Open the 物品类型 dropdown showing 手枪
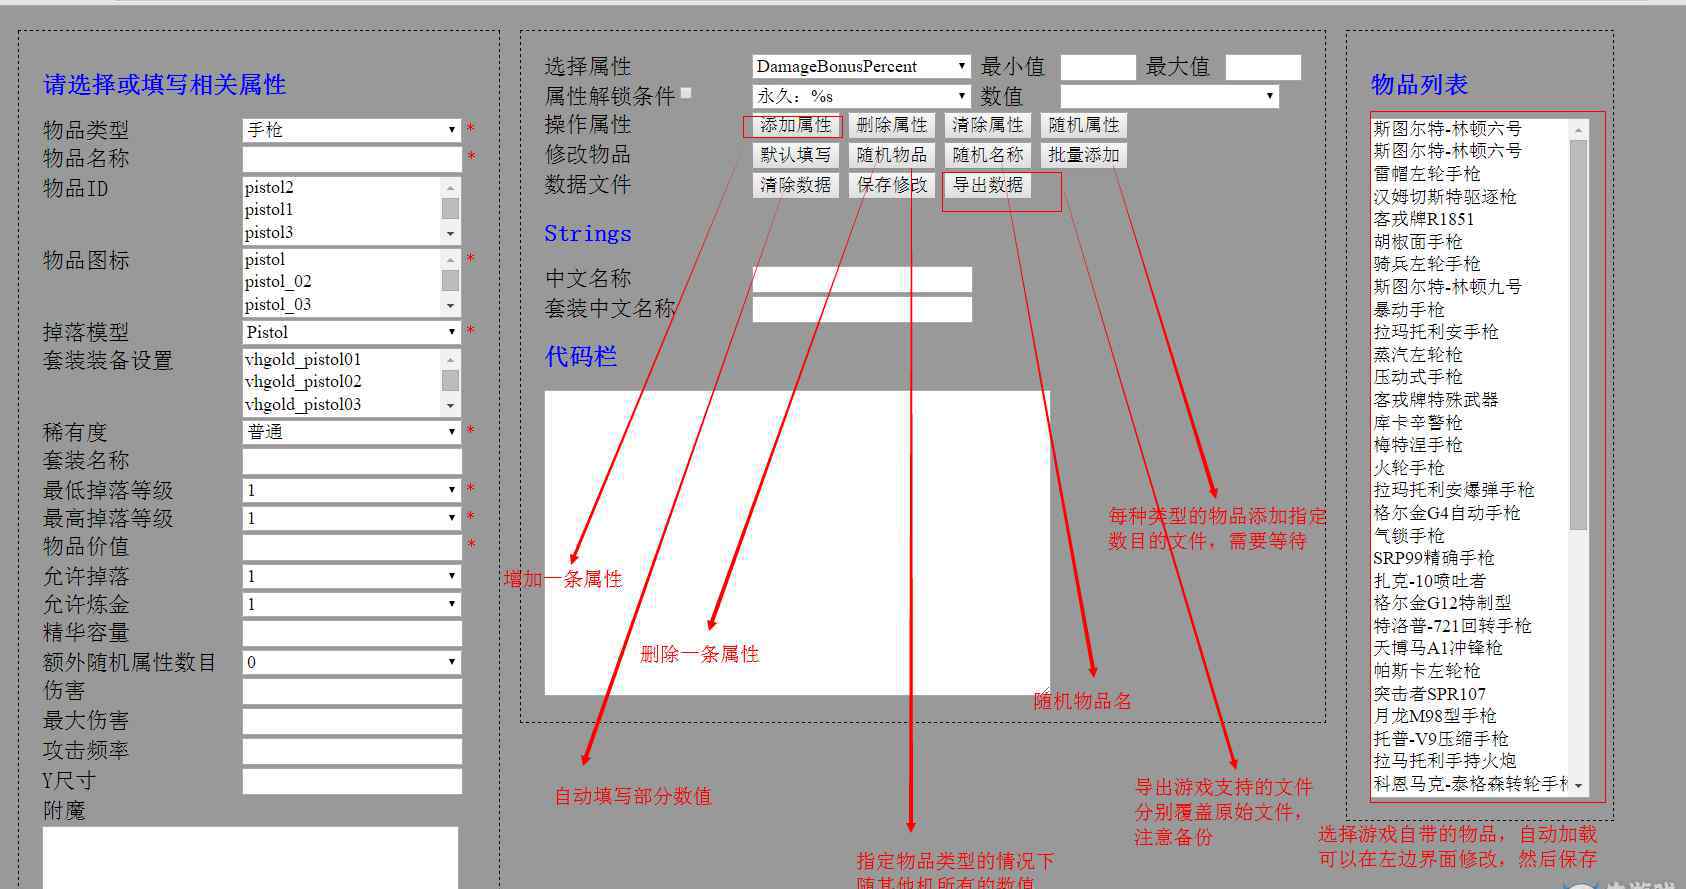 click(x=351, y=130)
